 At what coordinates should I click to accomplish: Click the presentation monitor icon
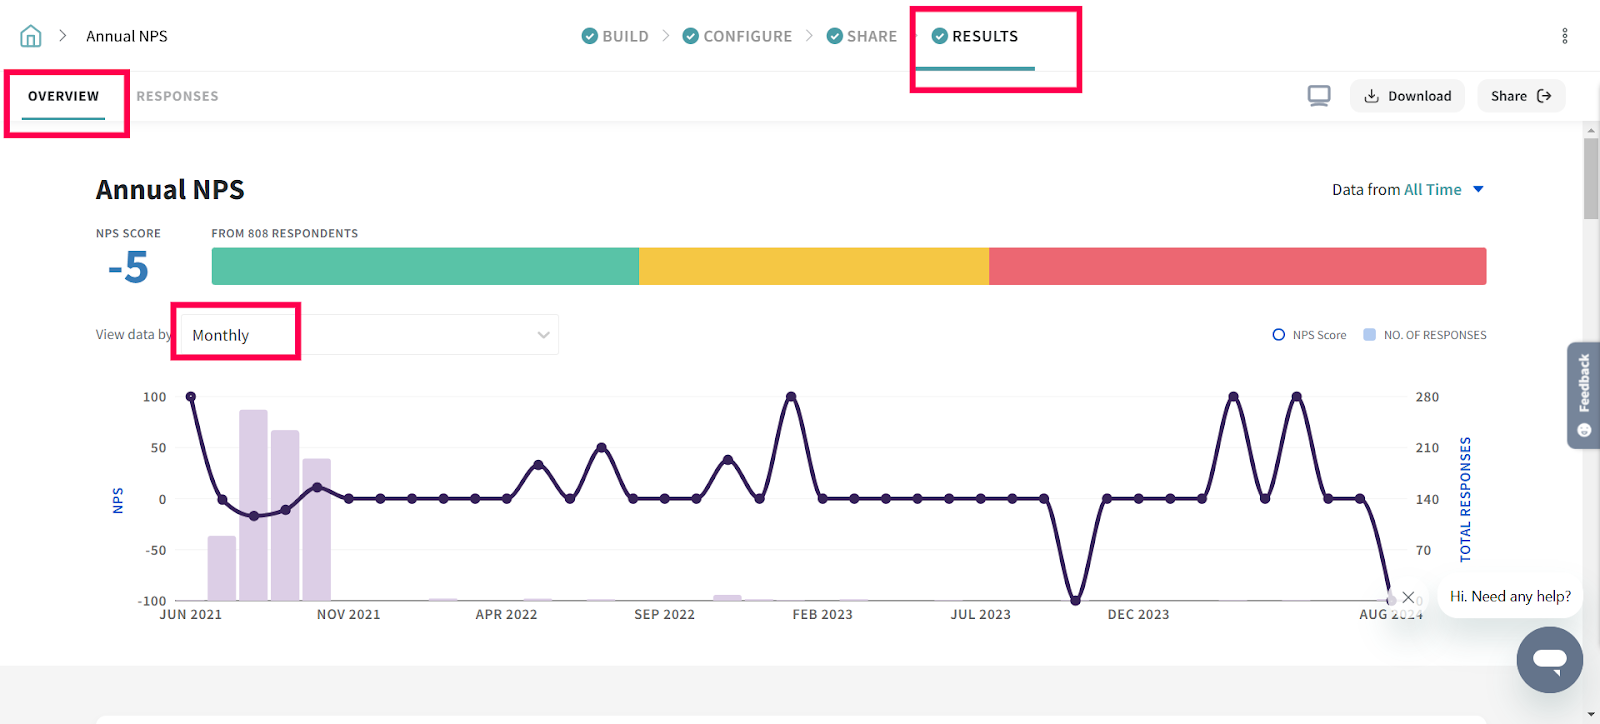click(x=1319, y=96)
